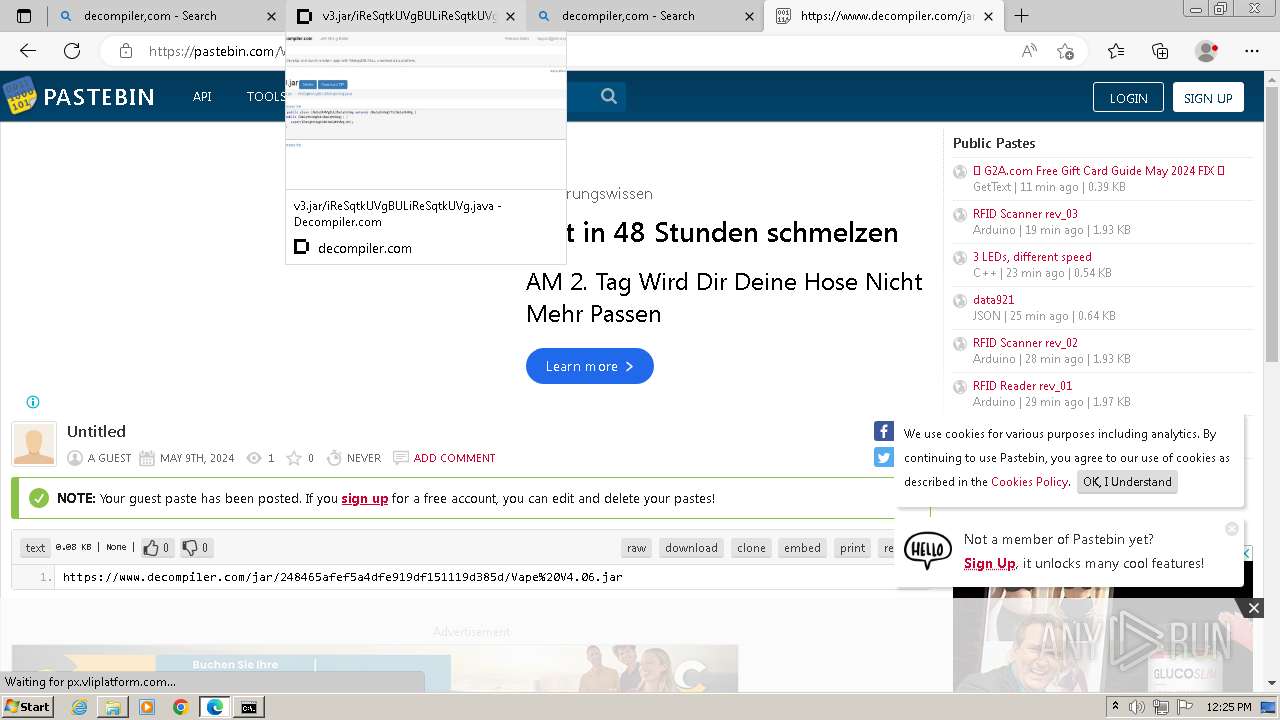The height and width of the screenshot is (720, 1280).
Task: Reload the page with the refresh icon
Action: pos(72,51)
